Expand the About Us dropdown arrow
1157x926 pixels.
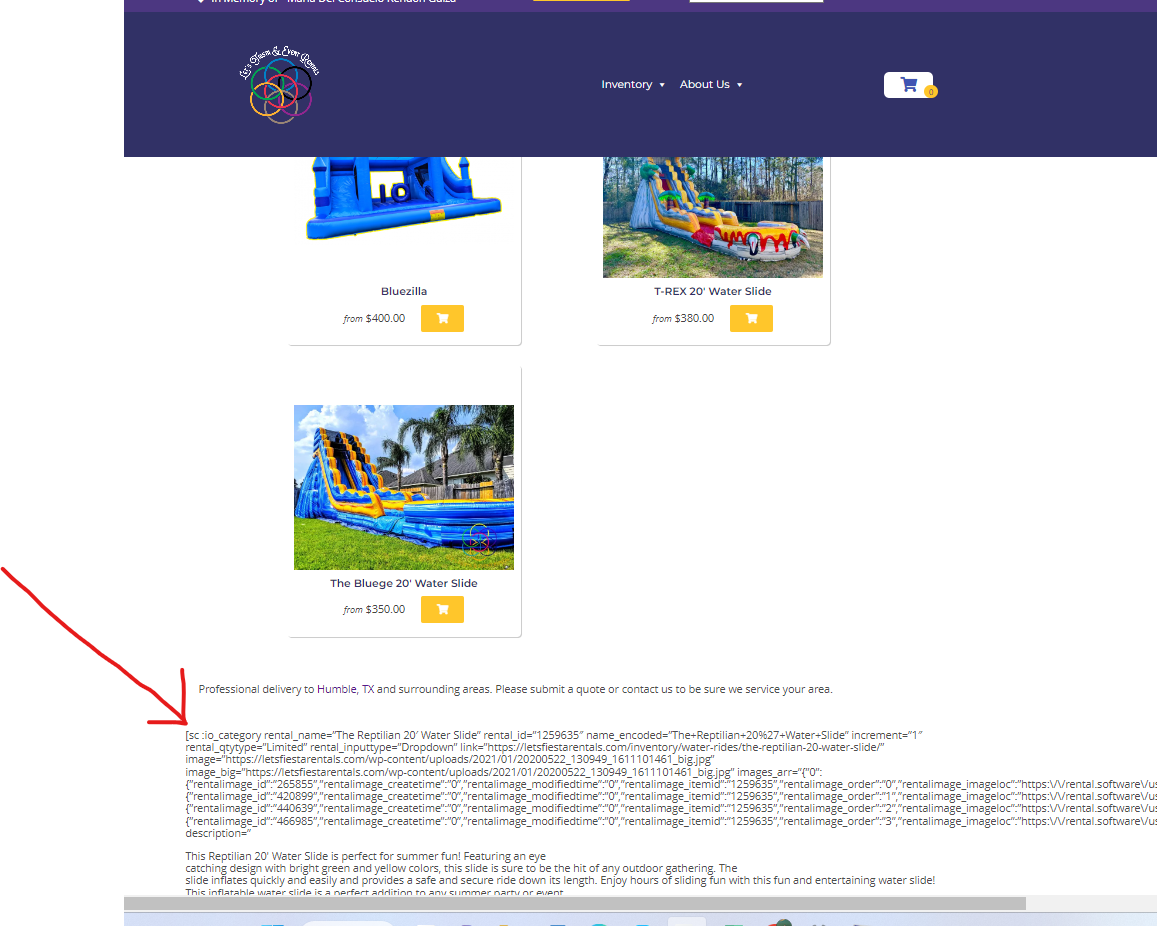click(740, 85)
